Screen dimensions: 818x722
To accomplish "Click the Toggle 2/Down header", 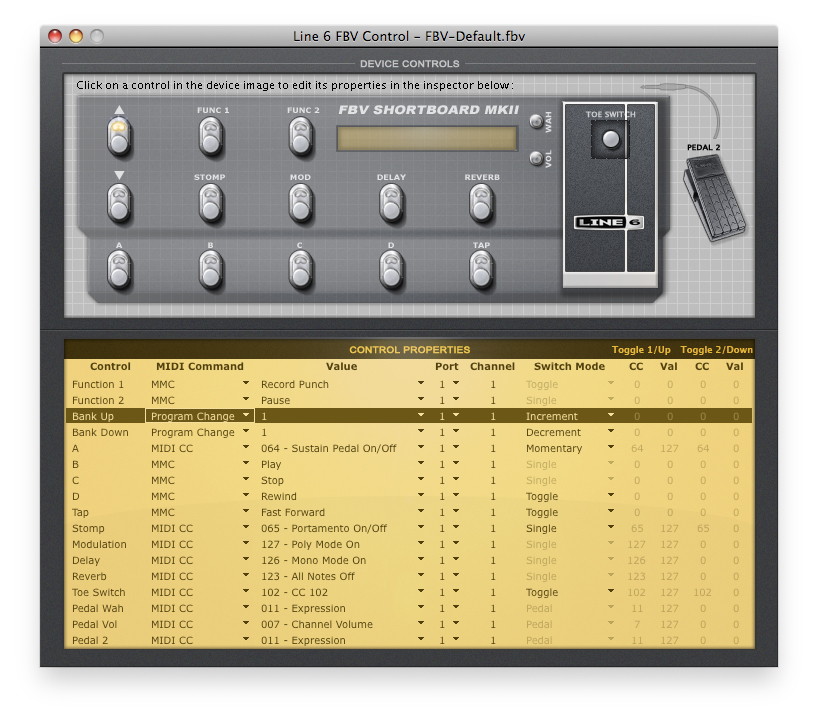I will pos(716,350).
